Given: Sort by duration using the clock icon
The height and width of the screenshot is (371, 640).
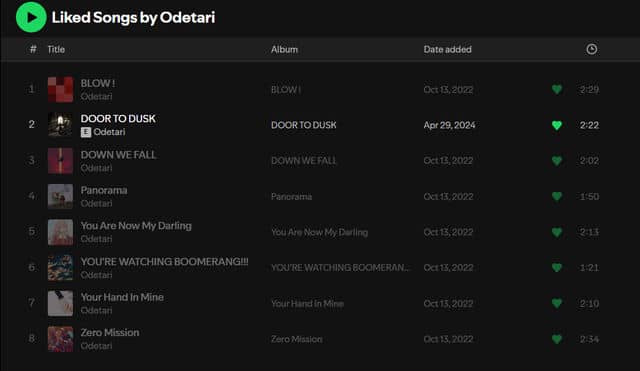Looking at the screenshot, I should coord(591,49).
